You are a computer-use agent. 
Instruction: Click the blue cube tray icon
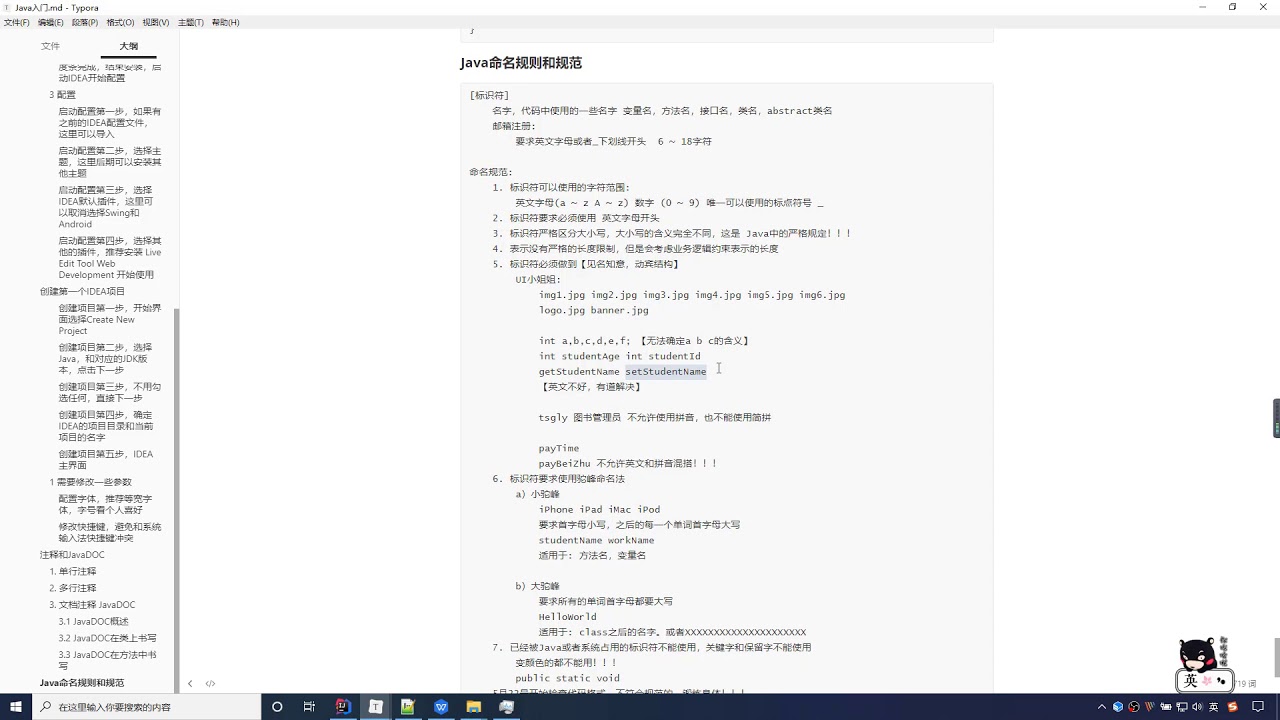pos(1118,707)
